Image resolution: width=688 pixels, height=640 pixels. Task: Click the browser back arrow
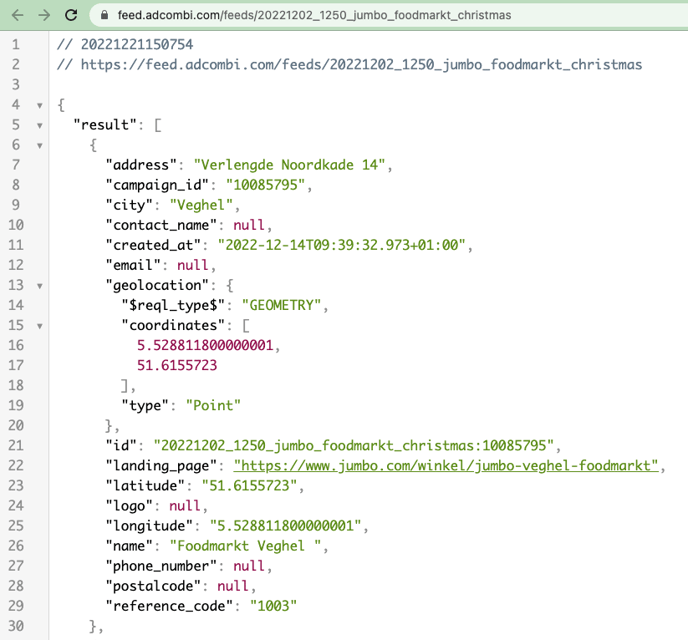click(17, 15)
